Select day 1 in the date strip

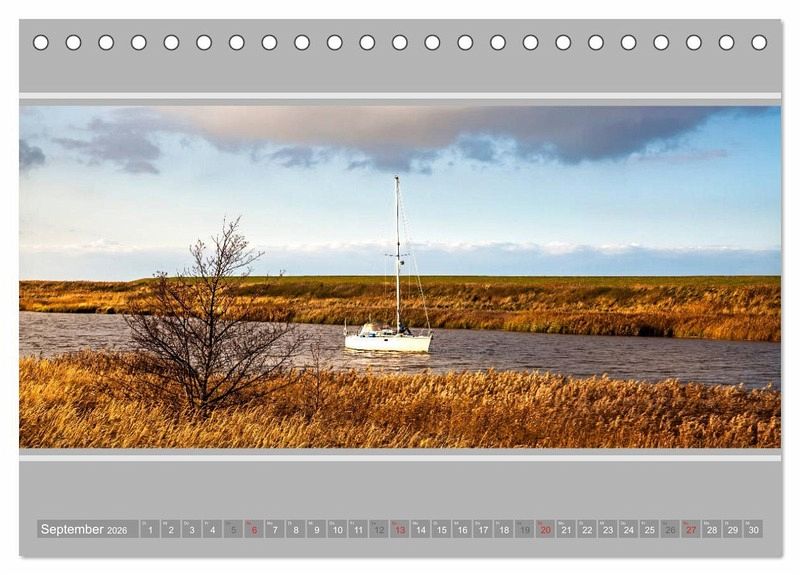pyautogui.click(x=149, y=529)
